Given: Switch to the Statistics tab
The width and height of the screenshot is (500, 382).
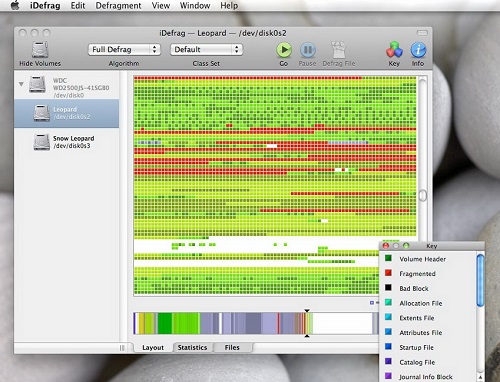Looking at the screenshot, I should pos(192,347).
